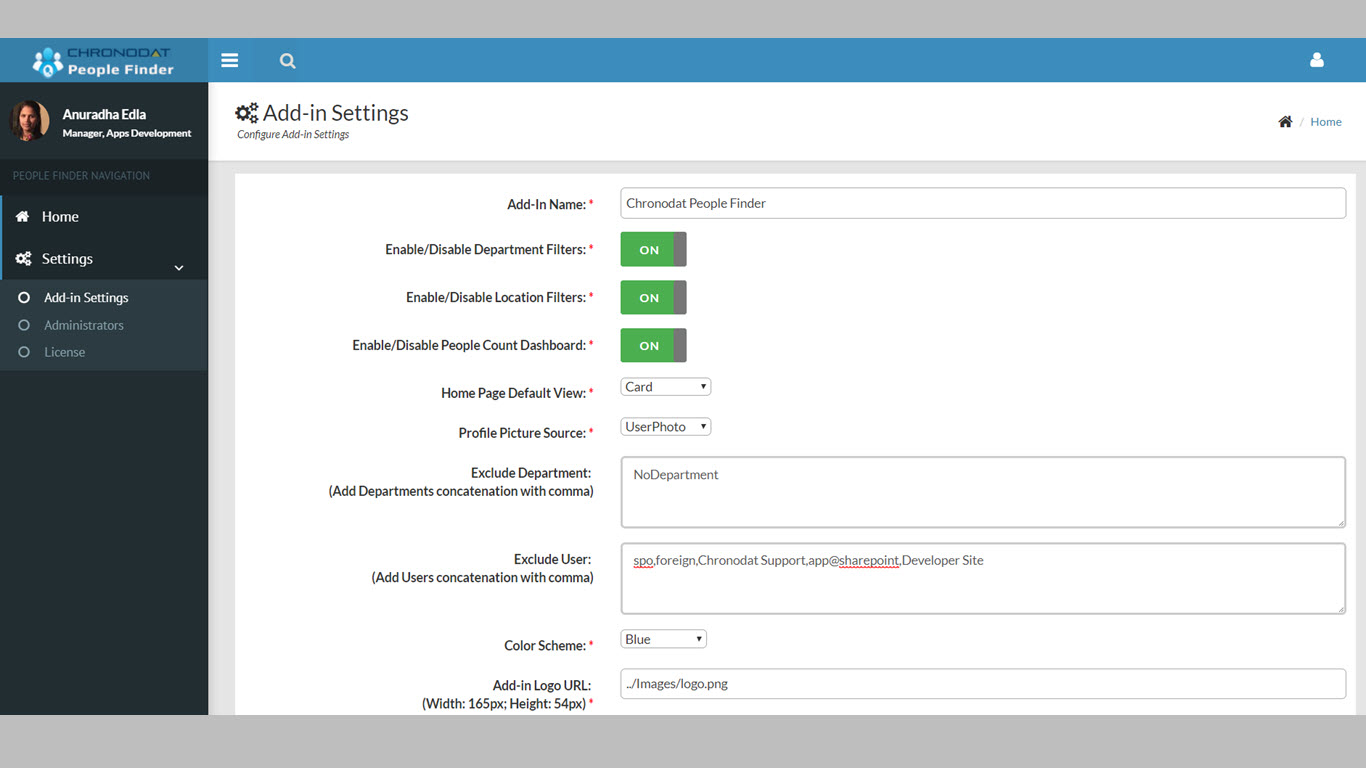Open the Home Page Default View dropdown
The width and height of the screenshot is (1366, 768).
[666, 387]
